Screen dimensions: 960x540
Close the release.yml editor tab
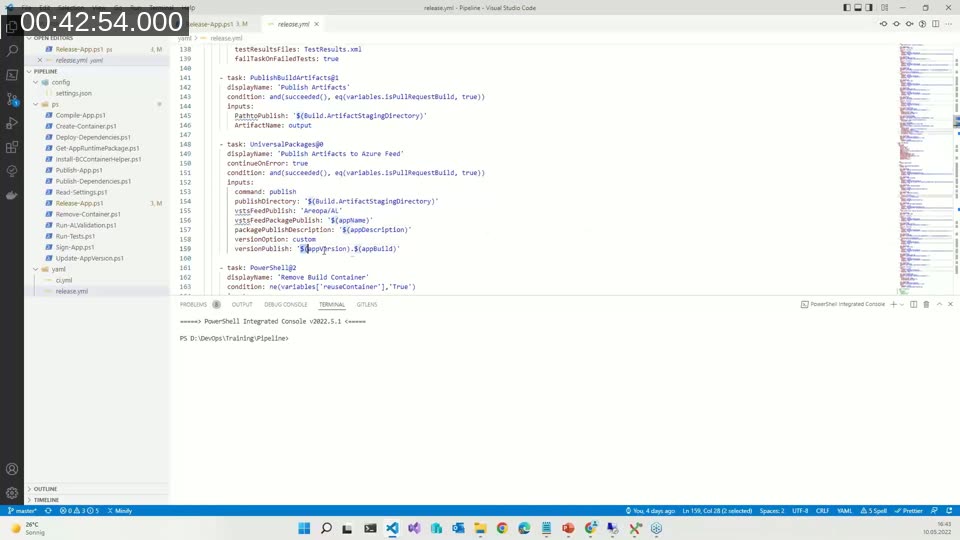317,24
